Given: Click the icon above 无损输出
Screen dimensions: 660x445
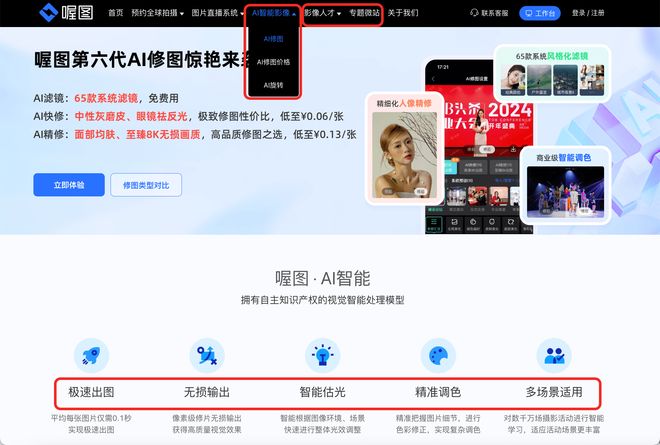Looking at the screenshot, I should 207,356.
